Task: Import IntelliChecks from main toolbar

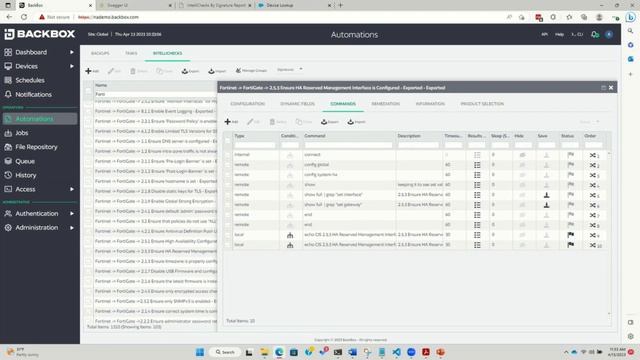Action: click(x=217, y=71)
